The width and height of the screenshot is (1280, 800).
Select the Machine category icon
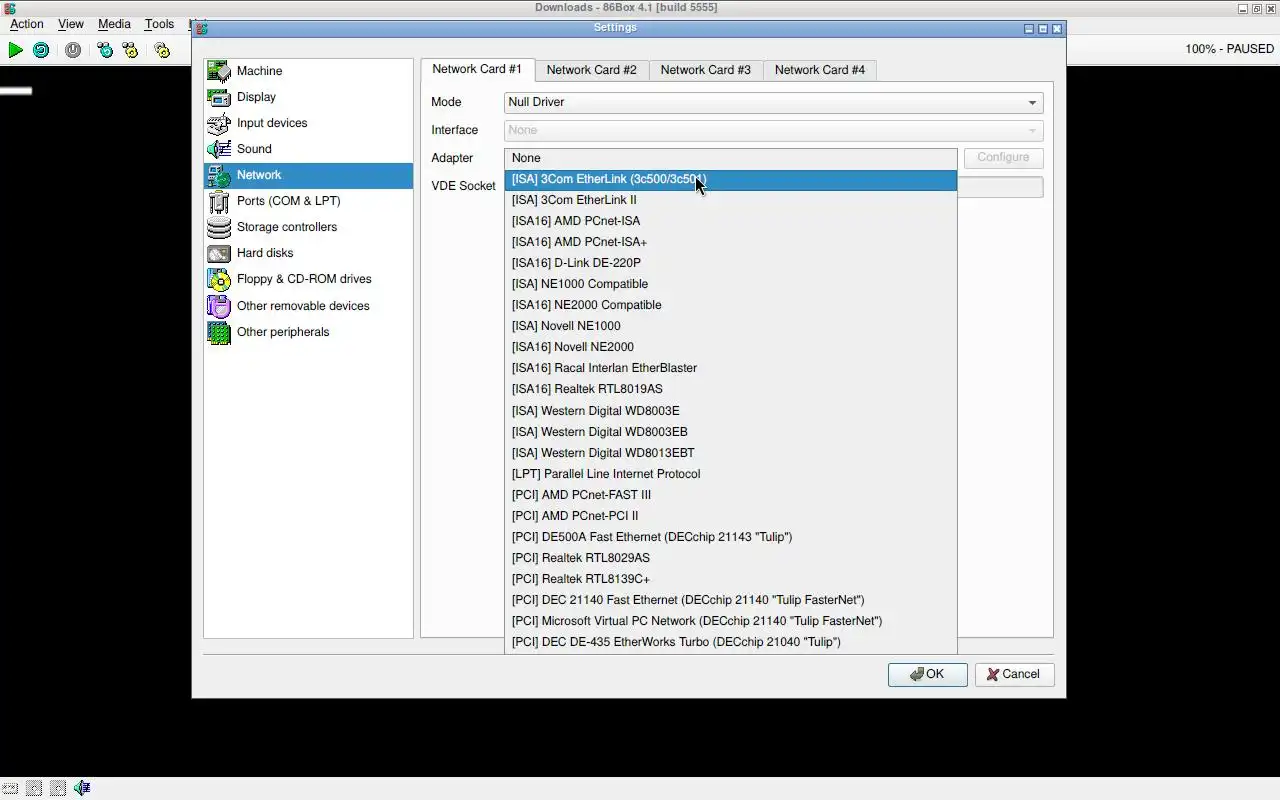(219, 71)
